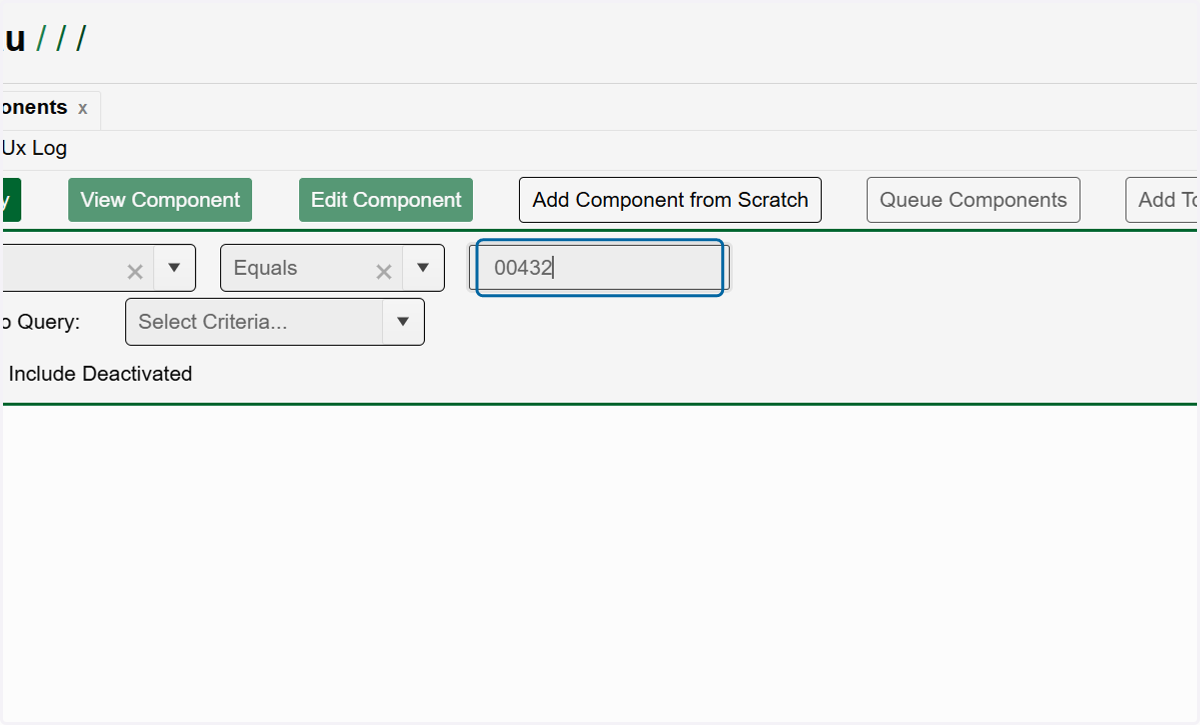The image size is (1200, 725).
Task: Click the Include Deactivated label
Action: [x=100, y=374]
